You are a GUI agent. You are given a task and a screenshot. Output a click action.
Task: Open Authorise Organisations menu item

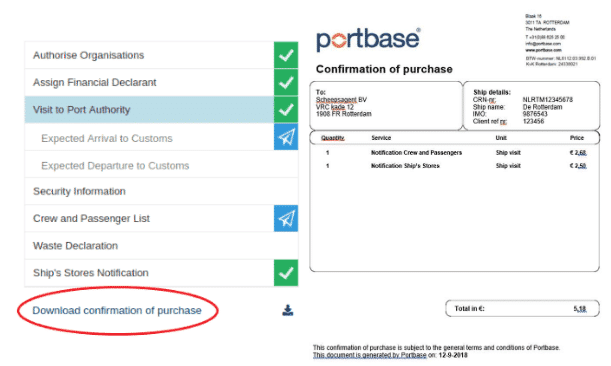[x=149, y=55]
